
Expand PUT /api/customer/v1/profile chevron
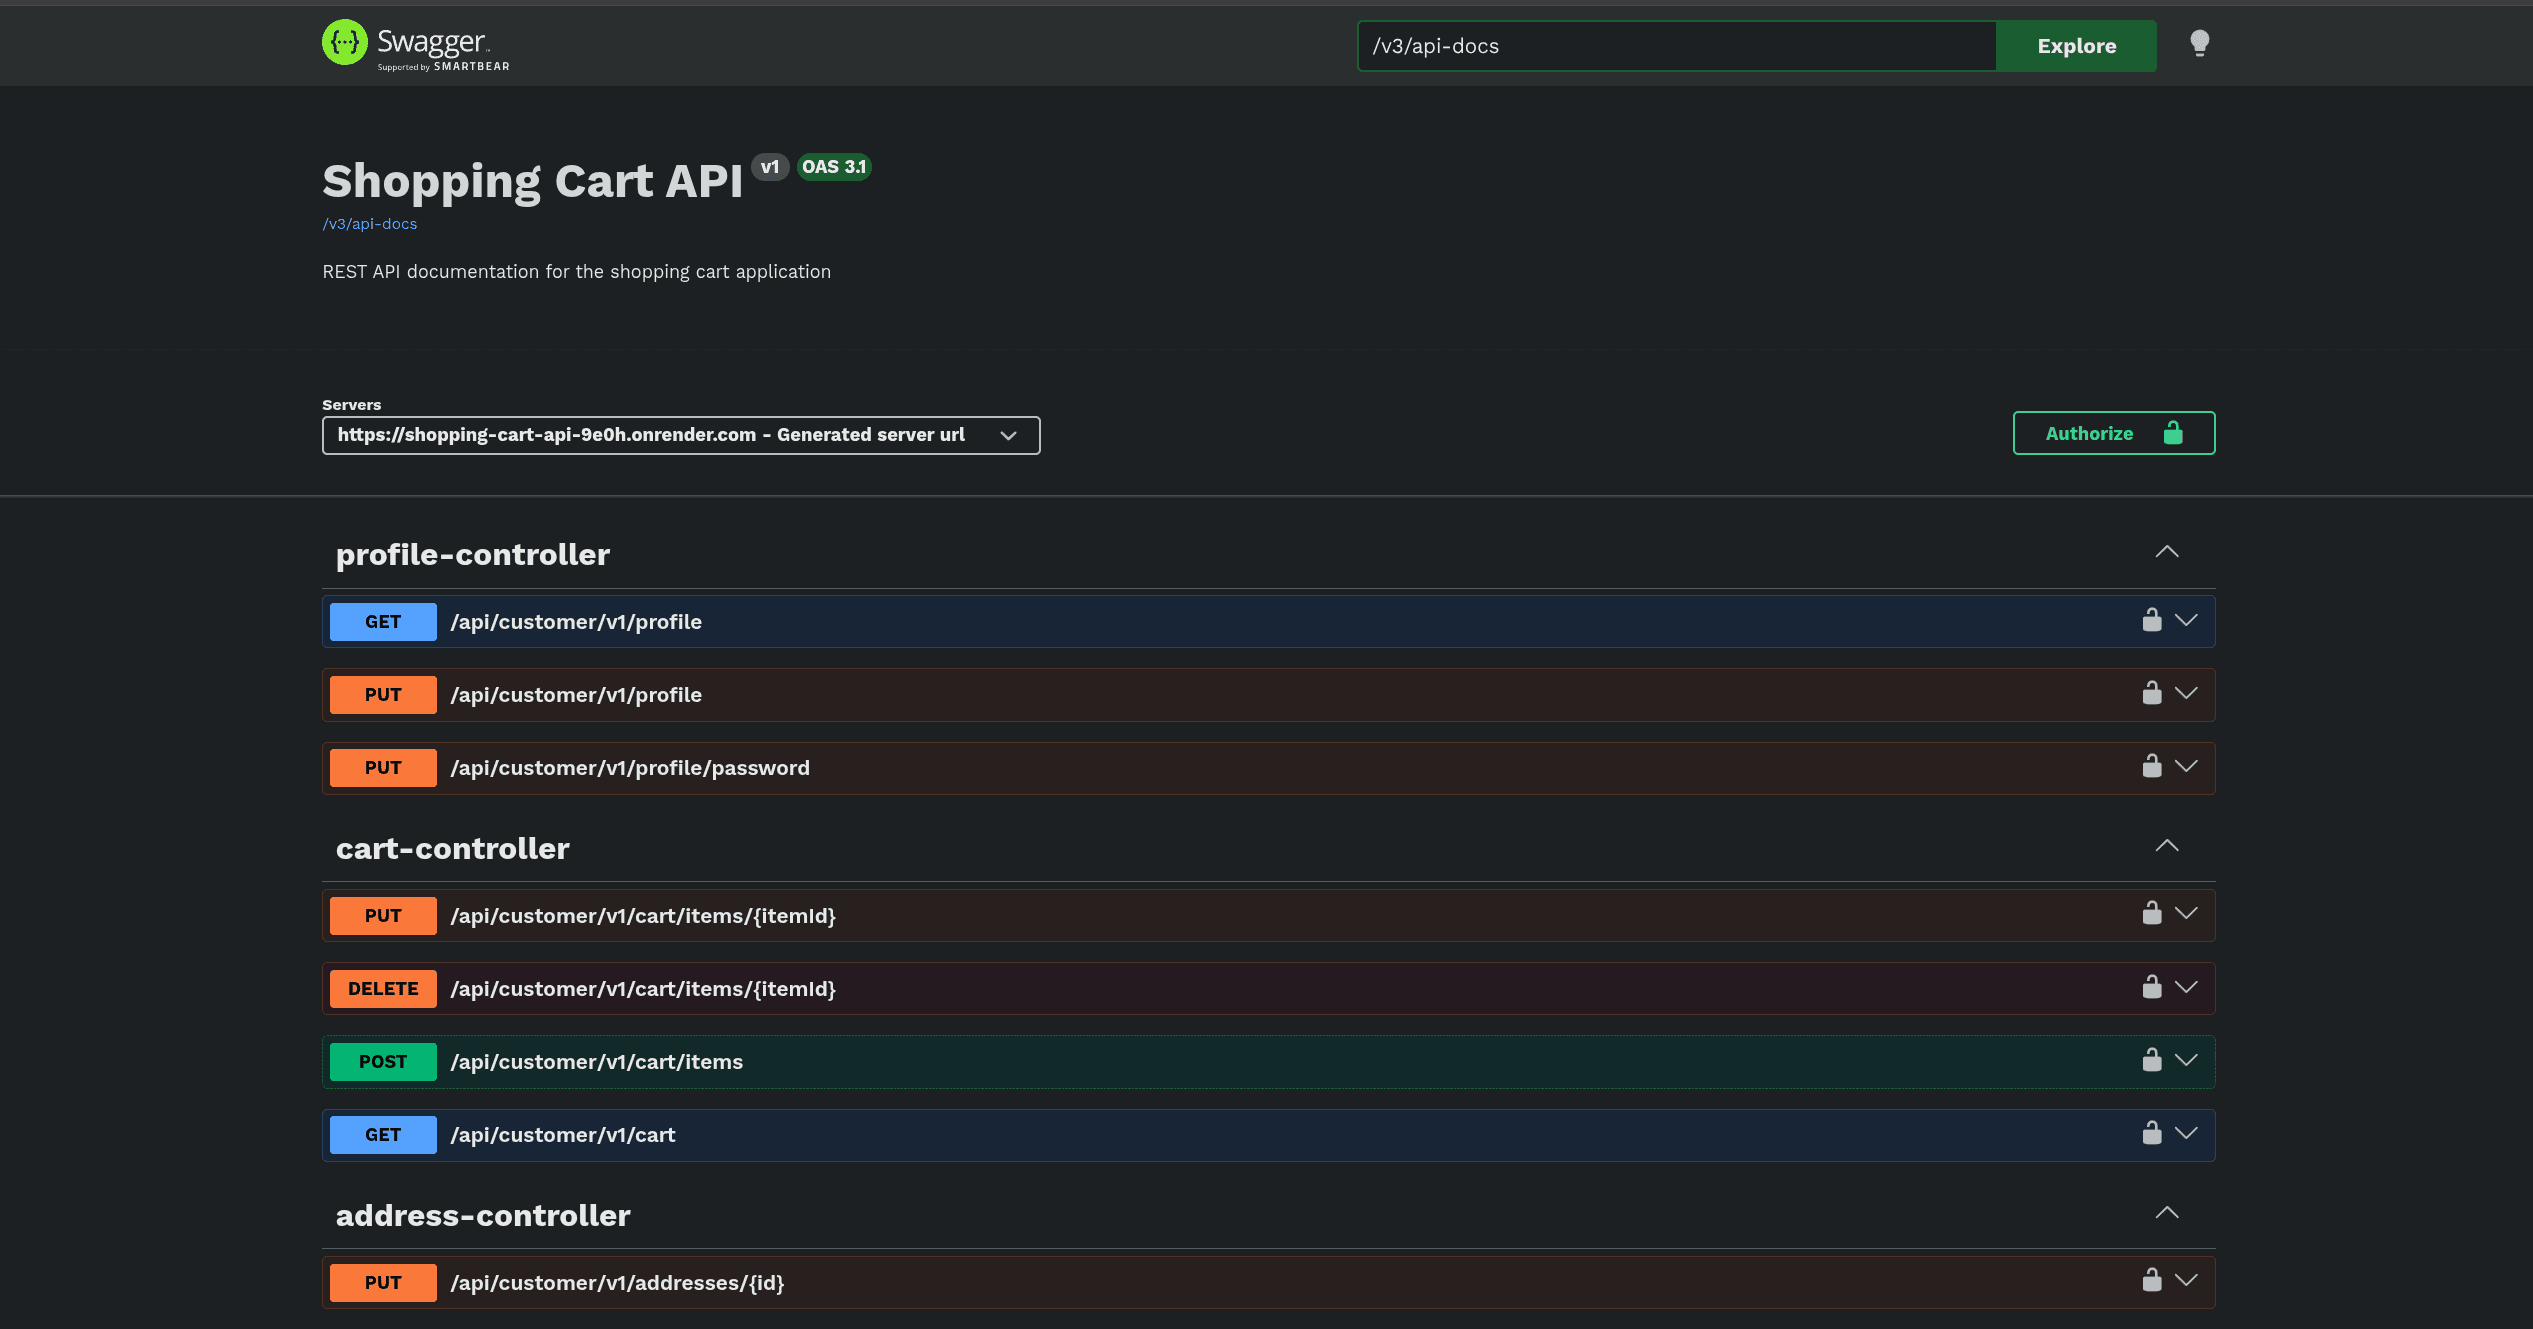click(x=2186, y=694)
